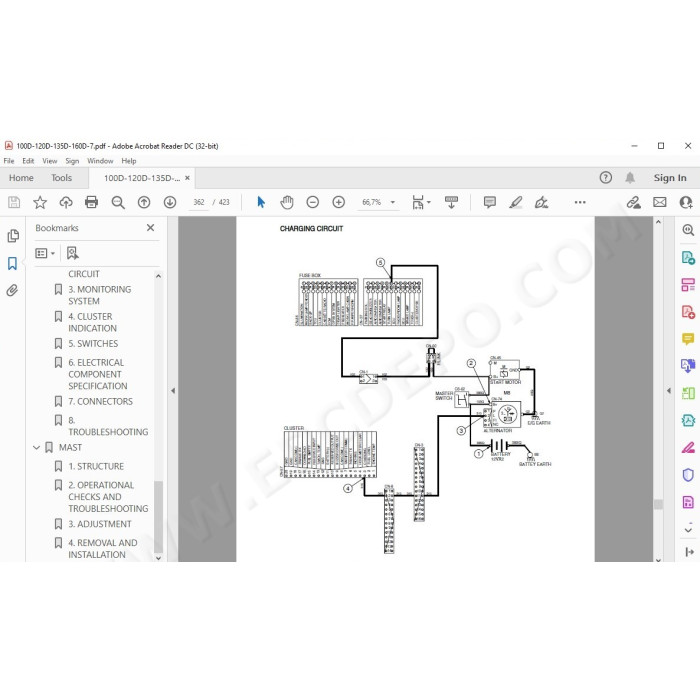700x700 pixels.
Task: Click the Sign In button
Action: pos(670,178)
